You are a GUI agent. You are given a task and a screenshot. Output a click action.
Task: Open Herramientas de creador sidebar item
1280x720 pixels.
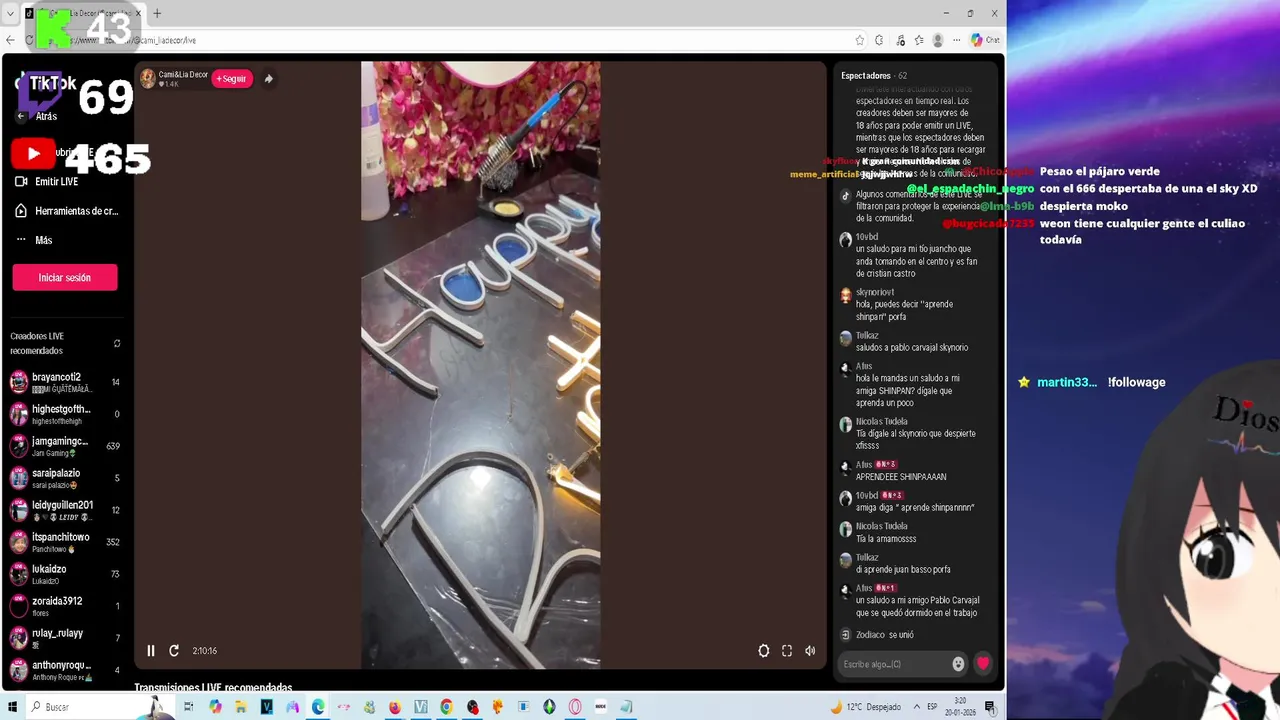[x=65, y=211]
